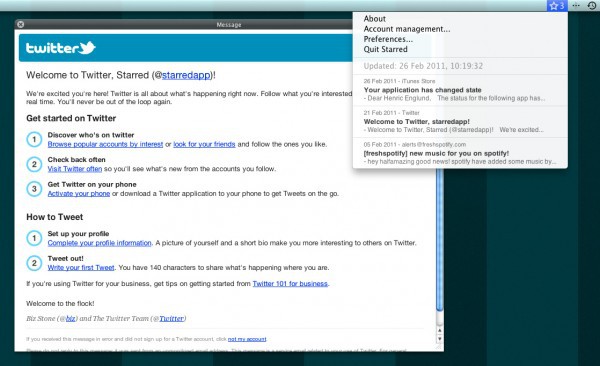Open Browse popular accounts by interest link
This screenshot has width=600, height=366.
point(105,144)
